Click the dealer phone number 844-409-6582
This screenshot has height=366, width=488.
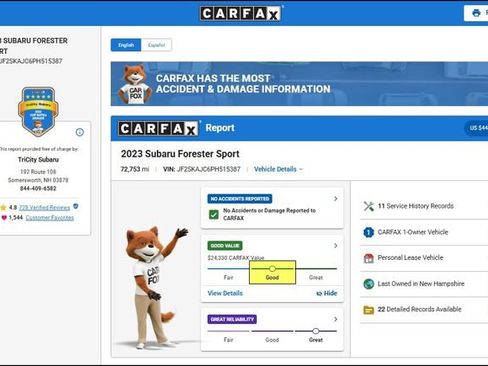pyautogui.click(x=38, y=189)
